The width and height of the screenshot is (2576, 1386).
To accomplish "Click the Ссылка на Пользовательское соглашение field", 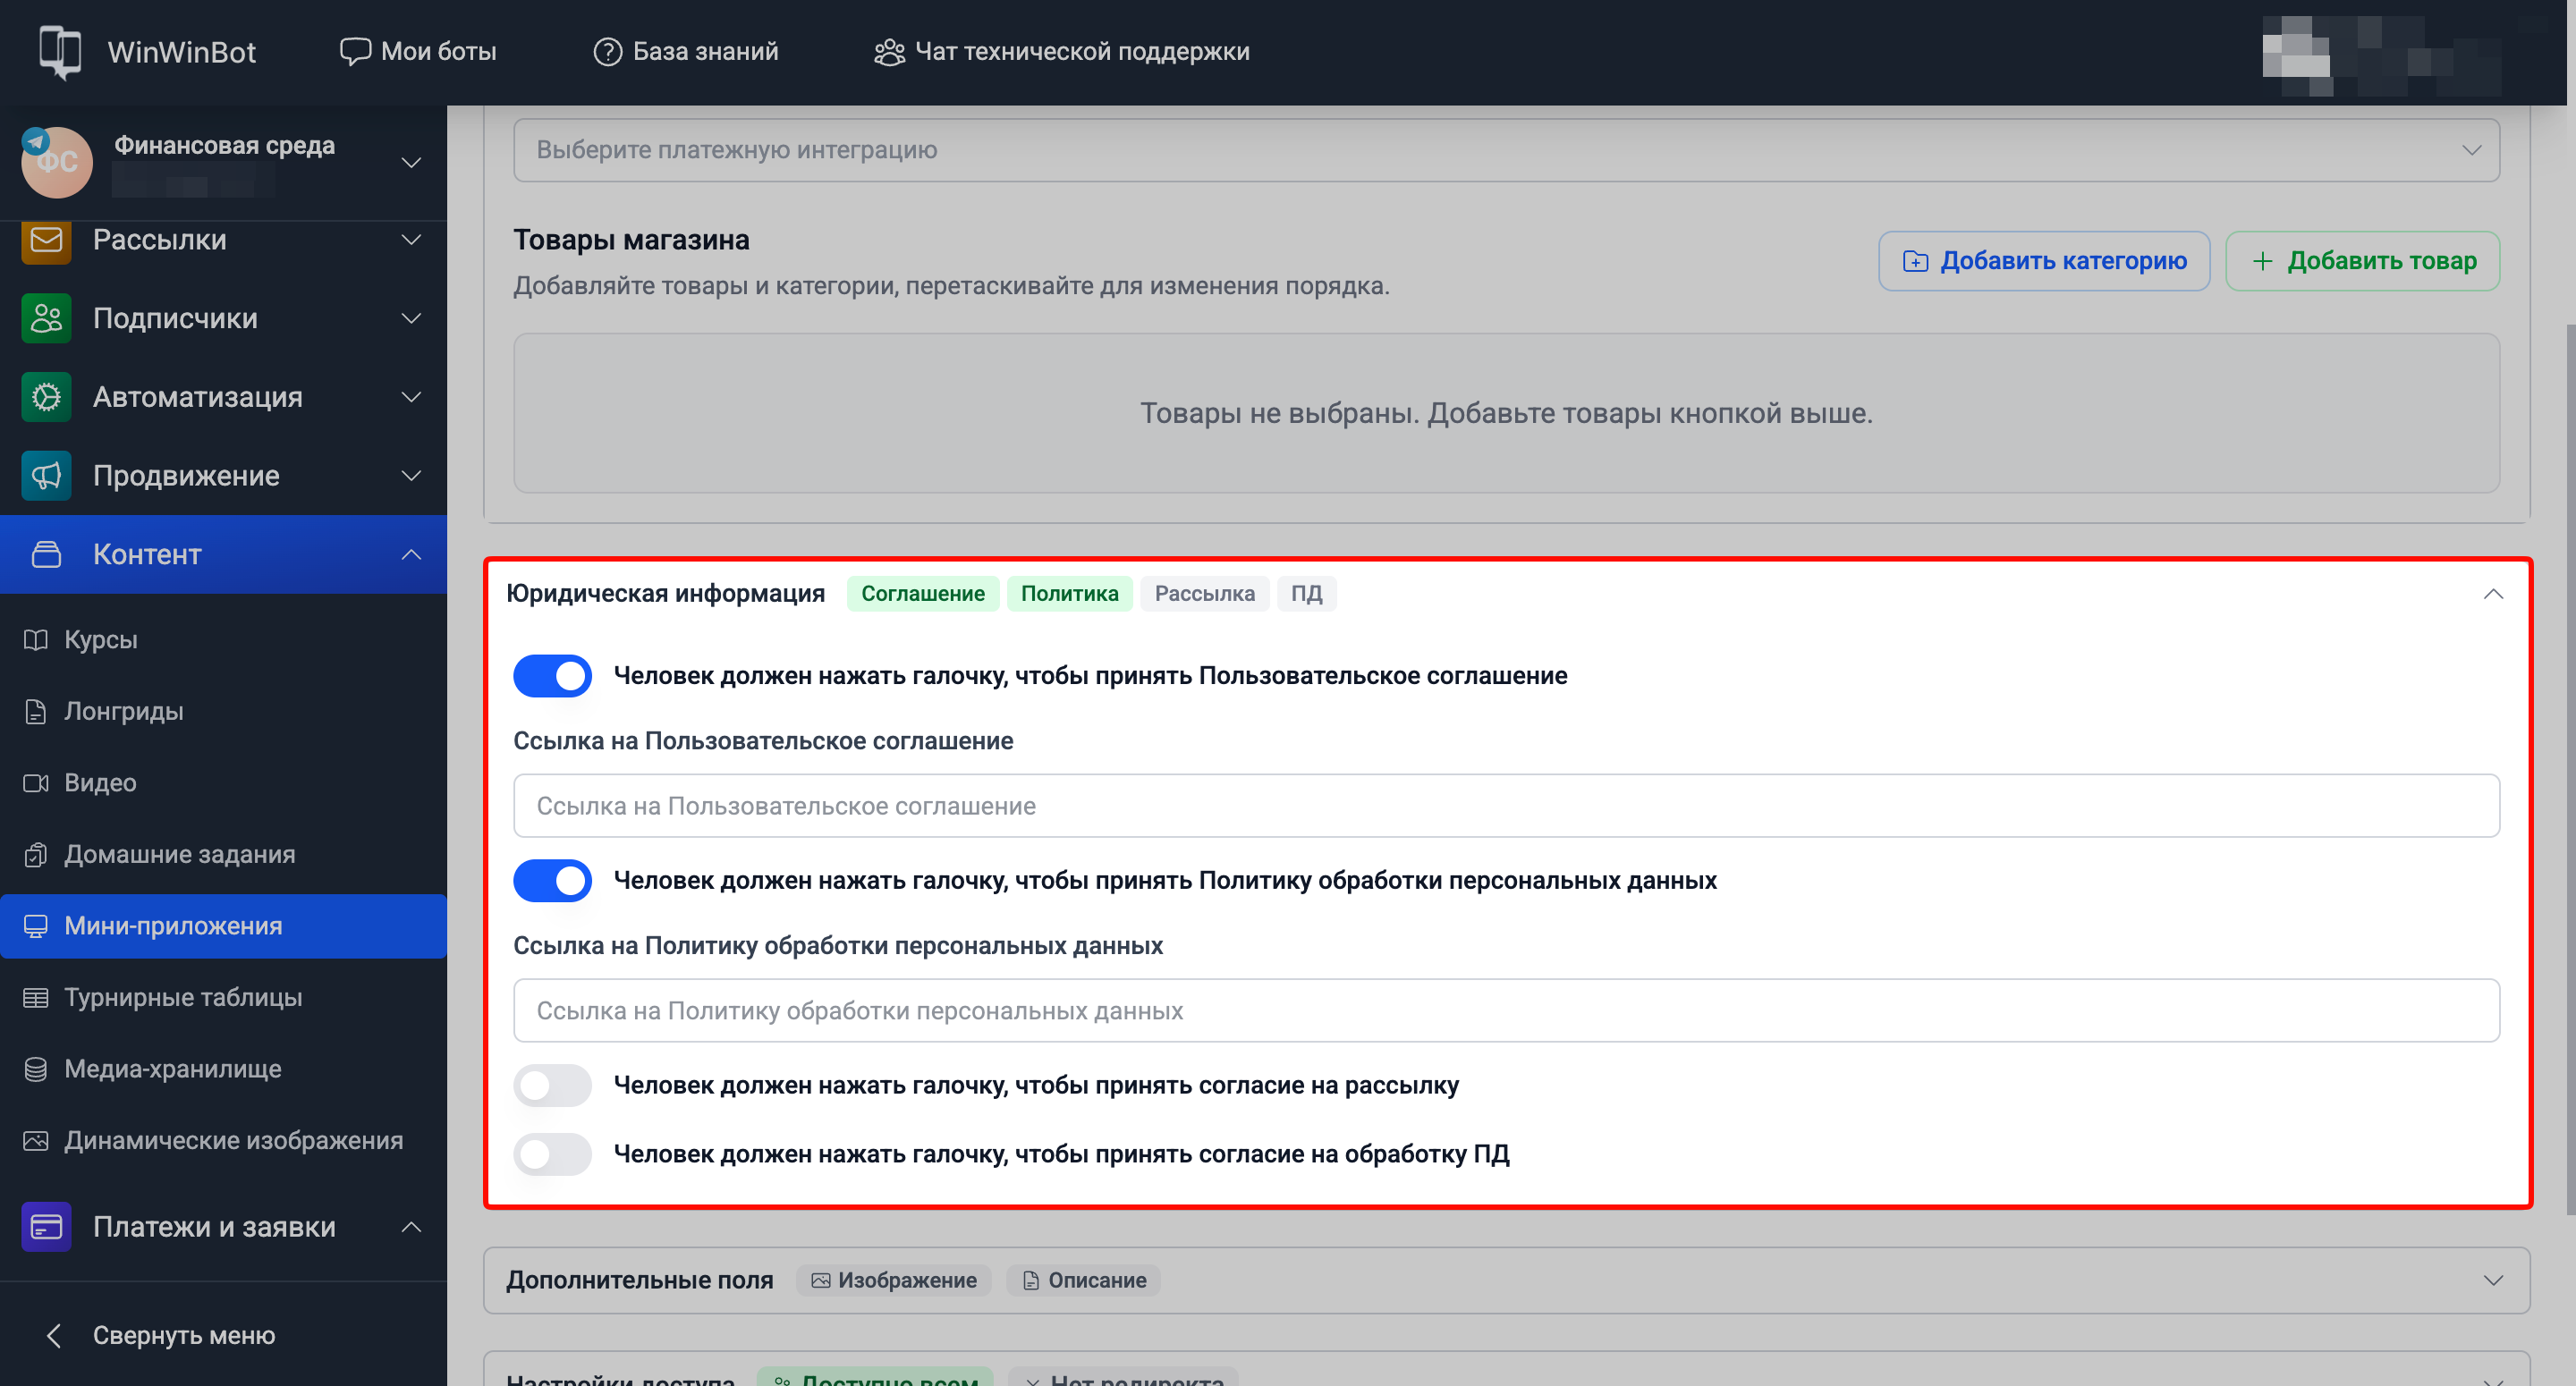I will (1506, 806).
